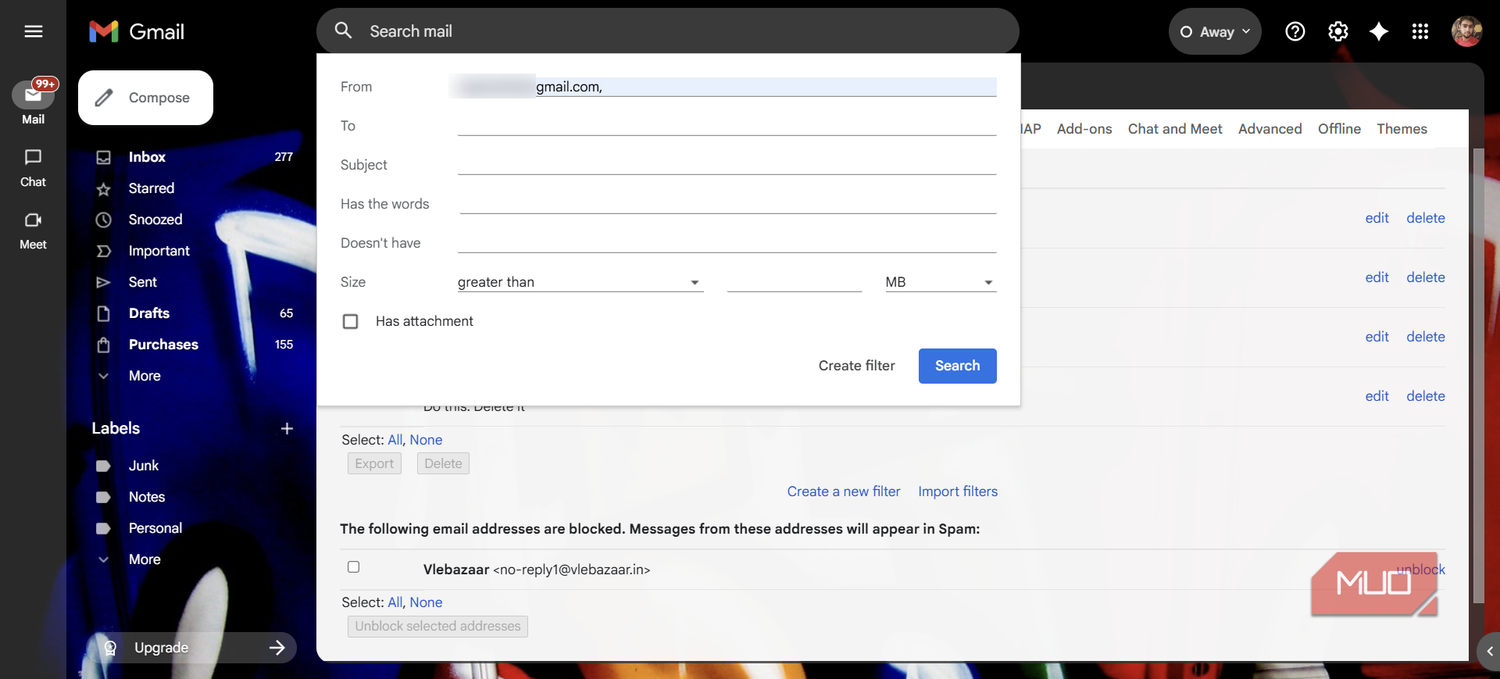Open the Help support icon
The width and height of the screenshot is (1500, 679).
[1295, 32]
